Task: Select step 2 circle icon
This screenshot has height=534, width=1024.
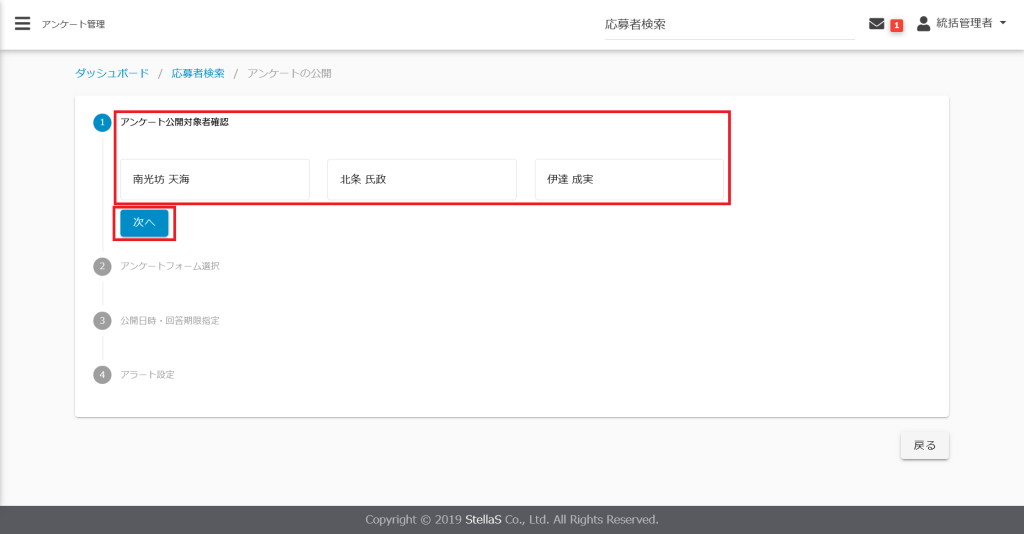Action: tap(102, 266)
